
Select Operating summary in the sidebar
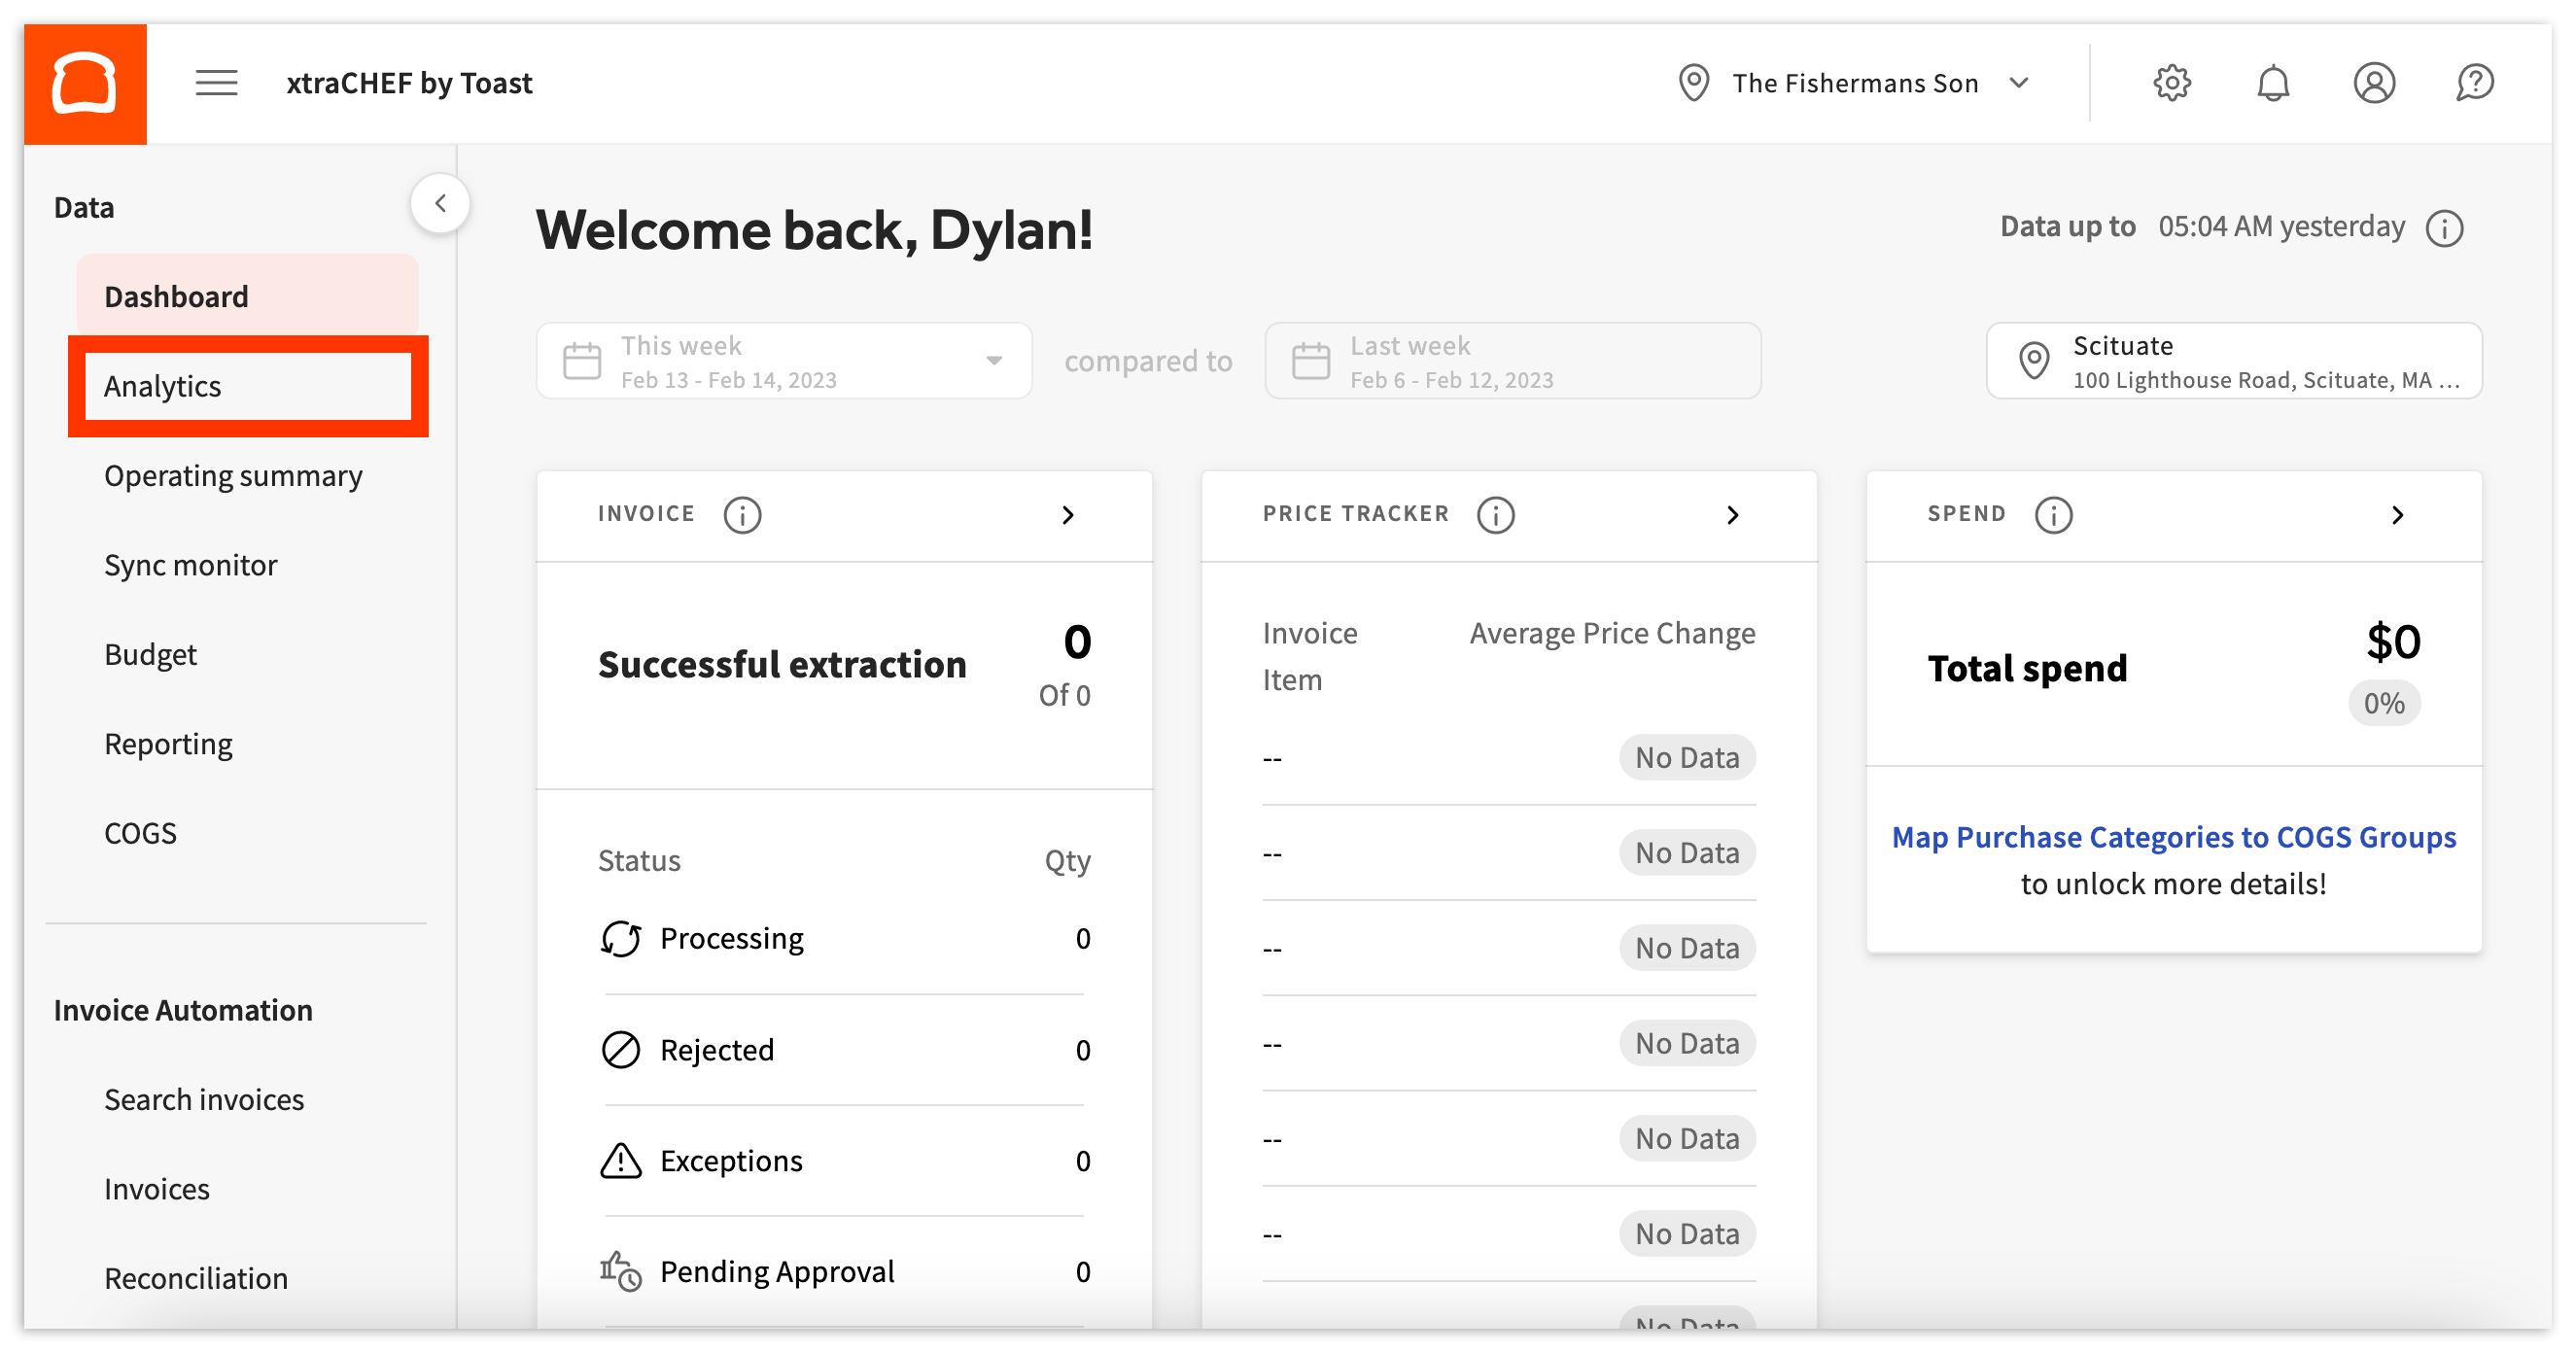233,475
